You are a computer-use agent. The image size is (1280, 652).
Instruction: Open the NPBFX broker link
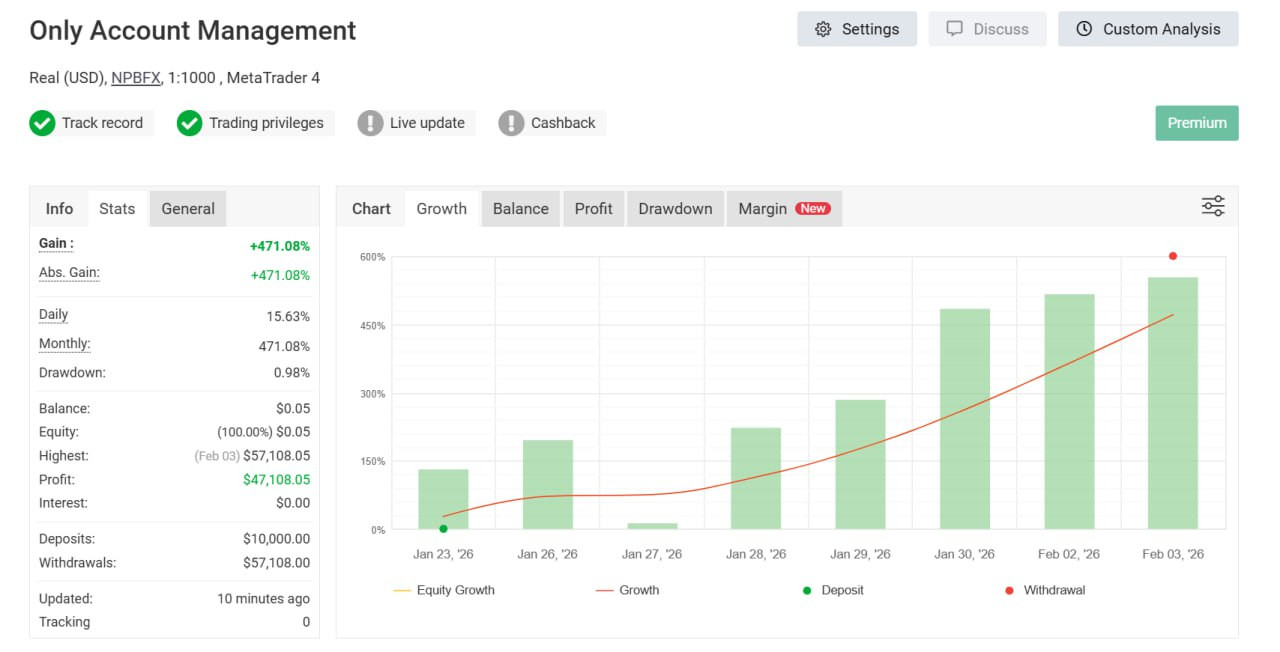(x=135, y=78)
